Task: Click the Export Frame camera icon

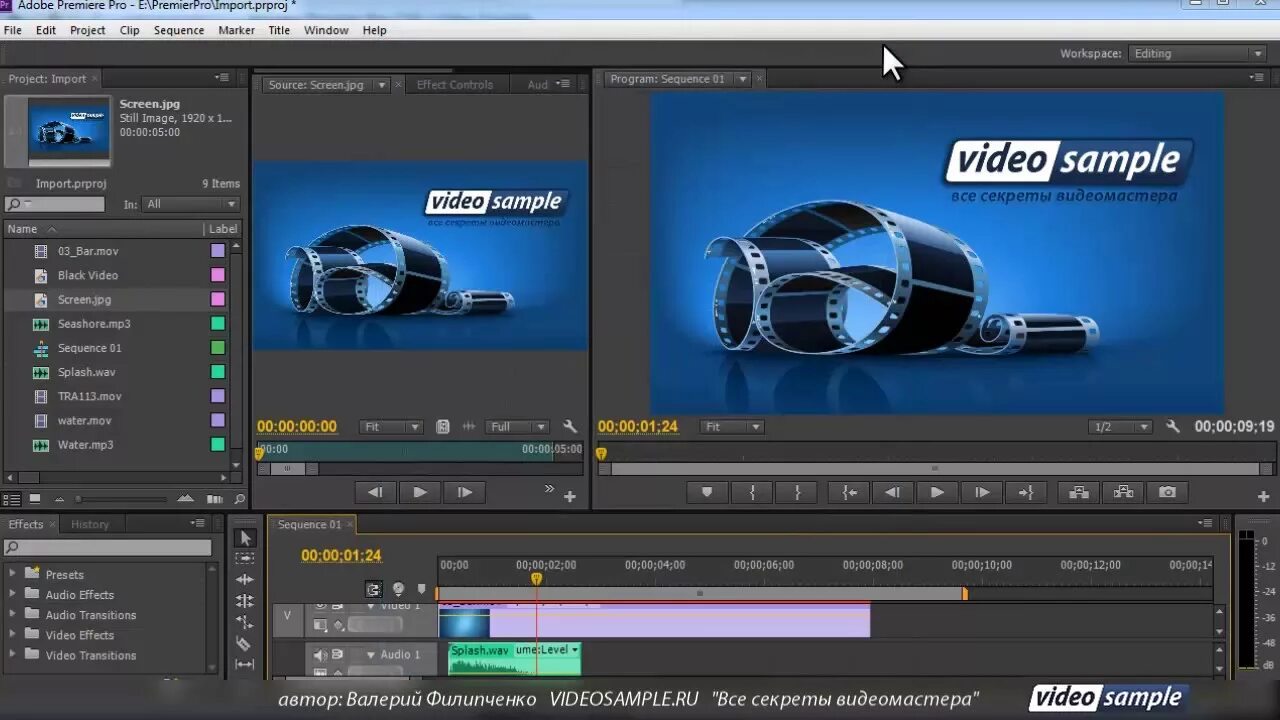Action: coord(1167,492)
